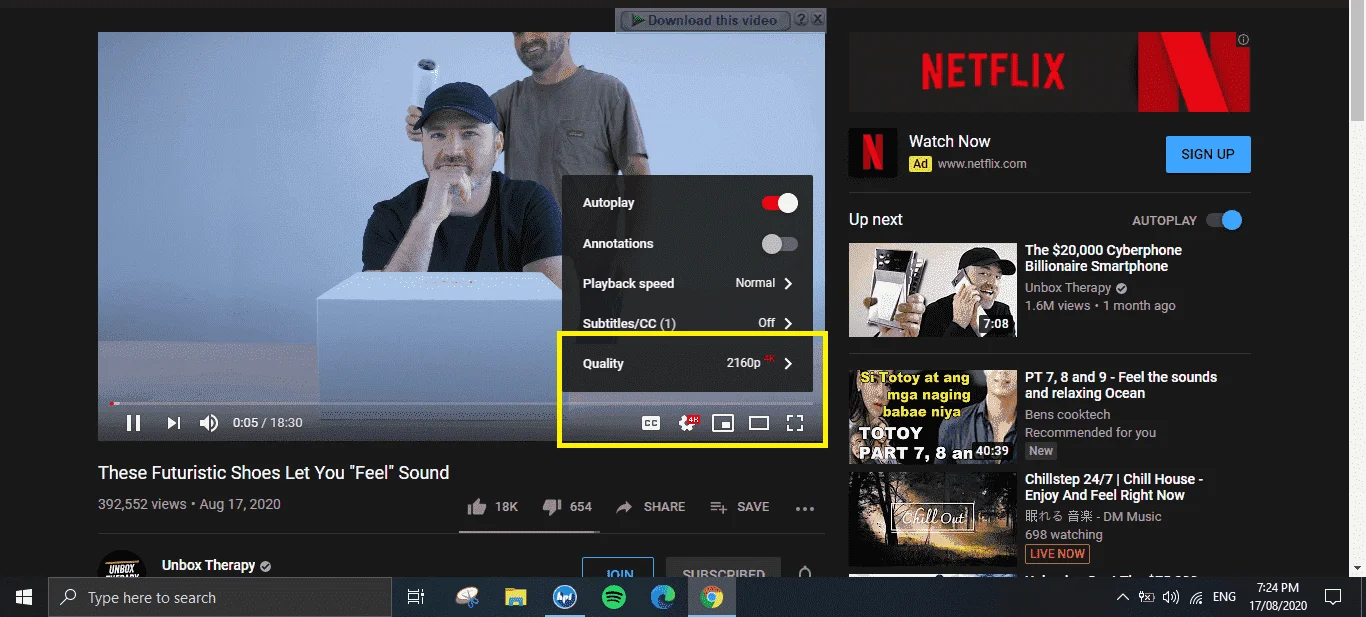
Task: Open the $20,000 Cyberphone video thumbnail
Action: coord(932,290)
